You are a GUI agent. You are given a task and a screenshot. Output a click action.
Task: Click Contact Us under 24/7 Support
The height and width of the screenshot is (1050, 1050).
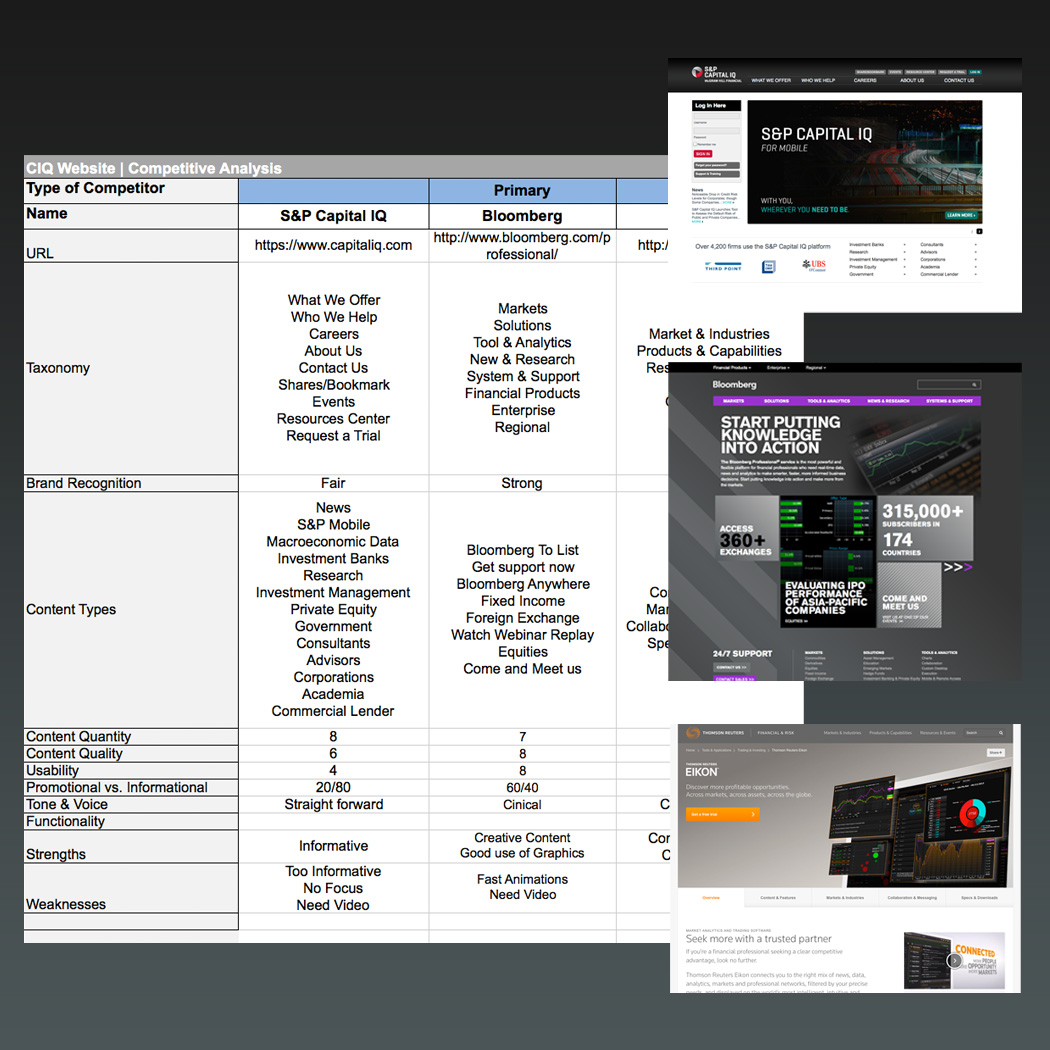[x=731, y=668]
